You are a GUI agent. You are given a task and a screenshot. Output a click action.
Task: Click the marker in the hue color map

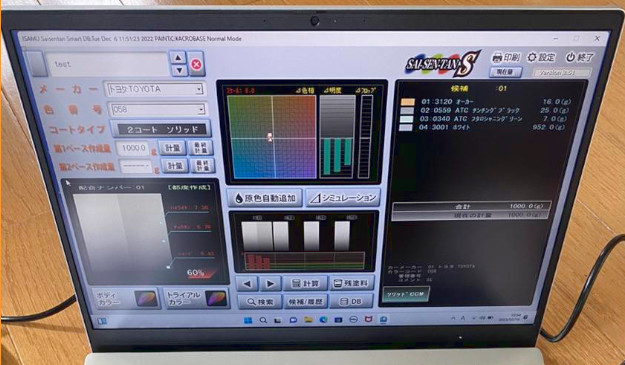click(x=270, y=138)
